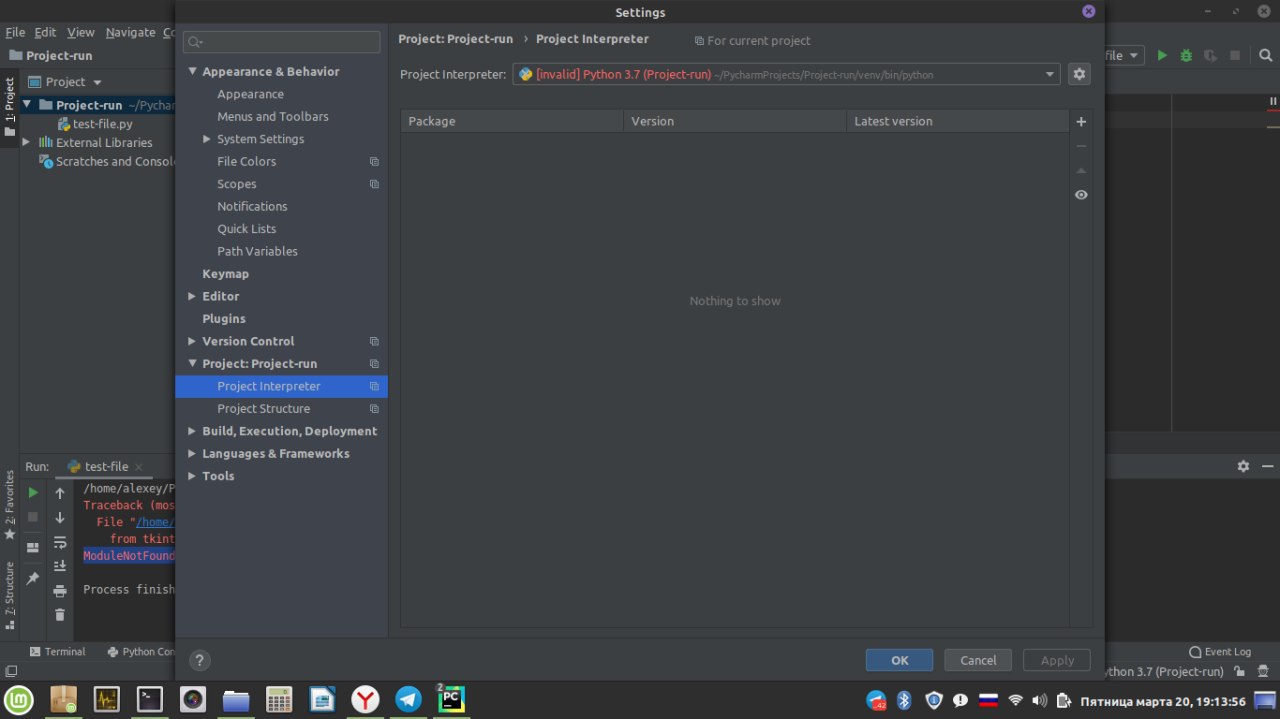Image resolution: width=1280 pixels, height=719 pixels.
Task: Click the down arrow in Run panel
Action: (x=60, y=517)
